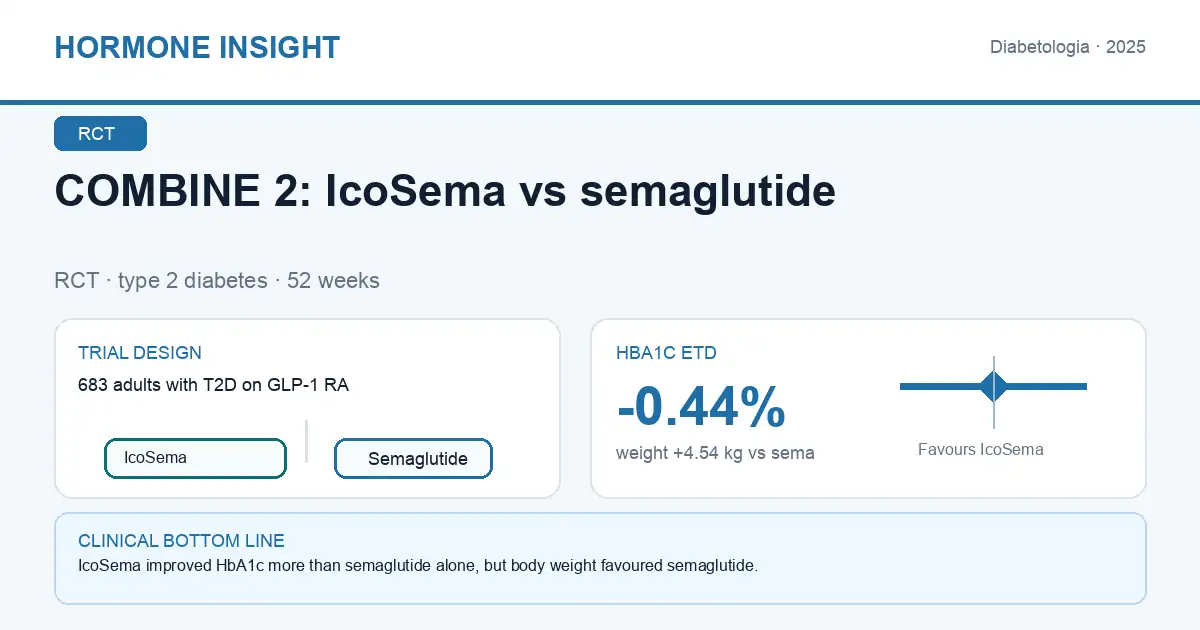Screen dimensions: 1200x630
Task: Click the CLINICAL BOTTOM LINE heading
Action: click(x=181, y=541)
